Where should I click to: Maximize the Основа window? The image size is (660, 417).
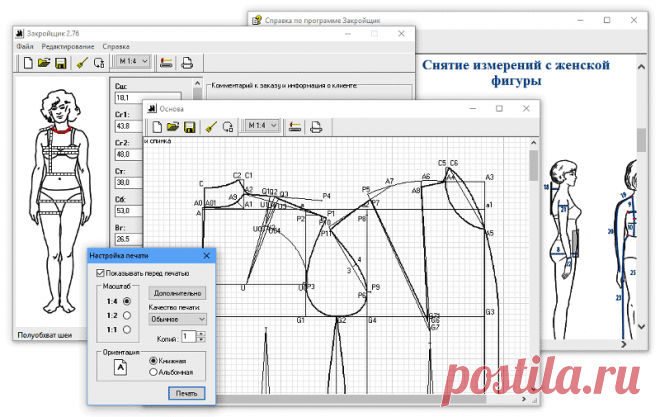[x=499, y=109]
